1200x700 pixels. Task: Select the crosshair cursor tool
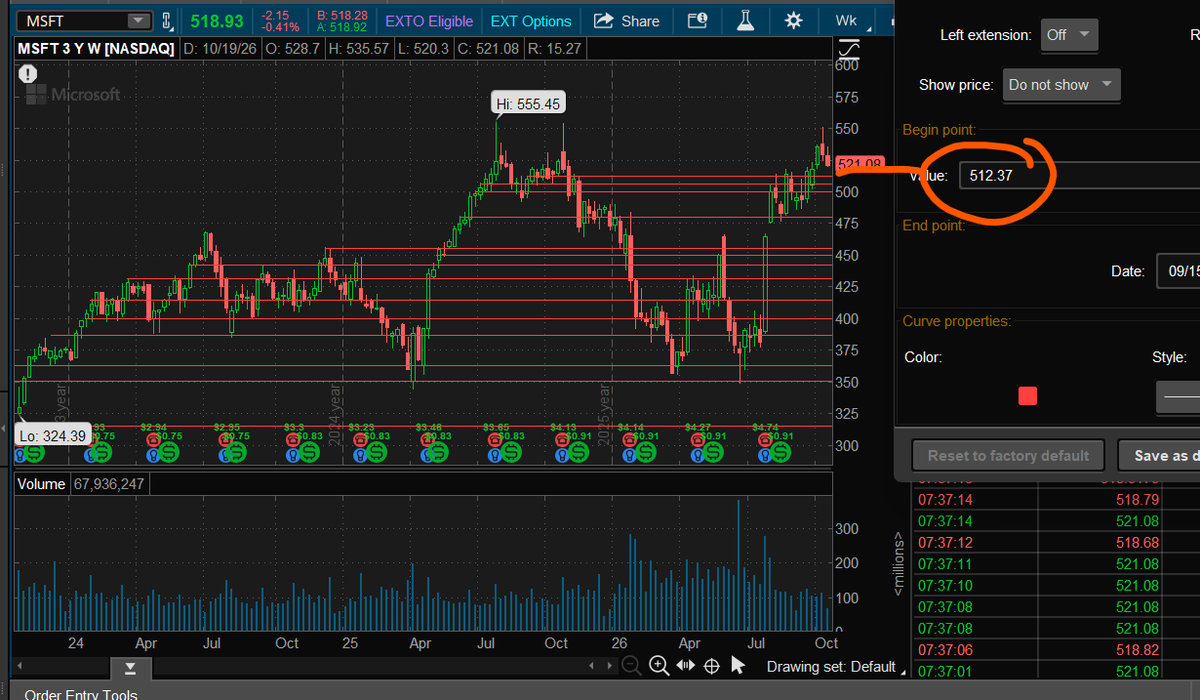click(712, 665)
